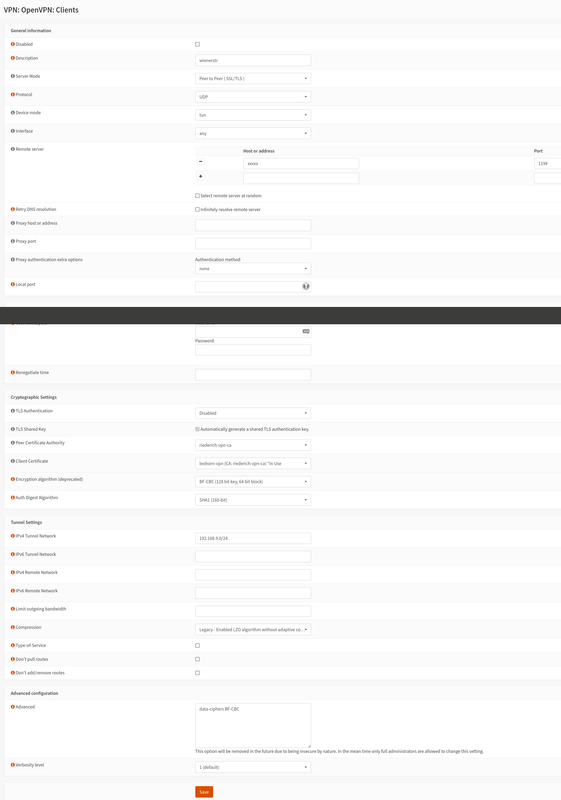Click info icon beside Verbosity level
This screenshot has width=561, height=800.
tap(13, 765)
